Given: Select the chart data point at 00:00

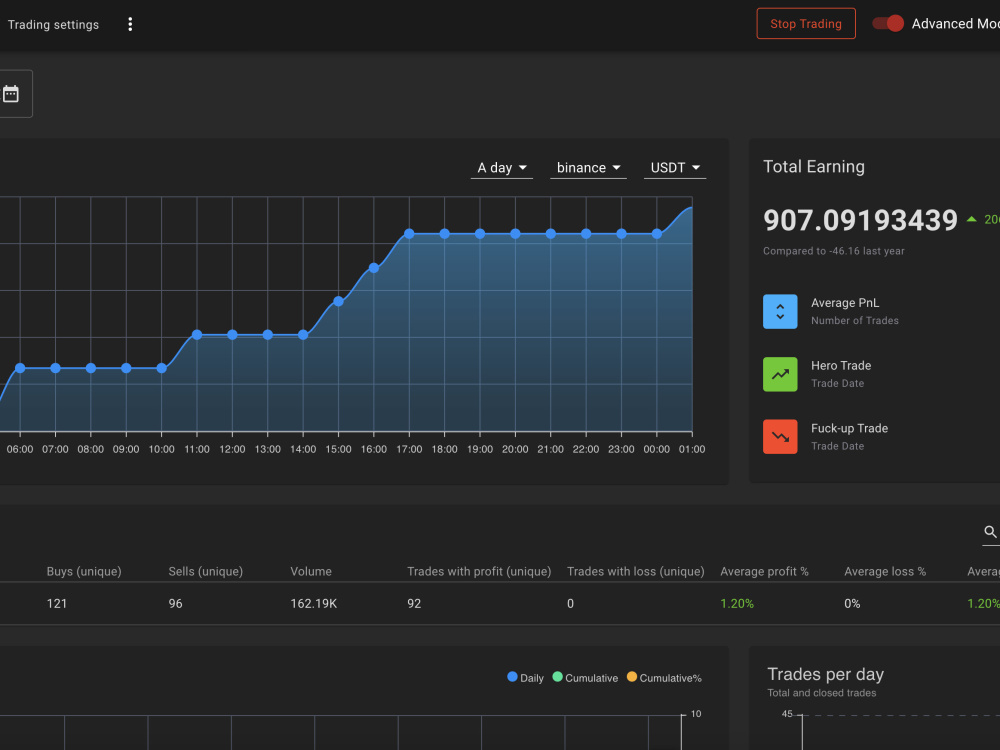Looking at the screenshot, I should [657, 234].
